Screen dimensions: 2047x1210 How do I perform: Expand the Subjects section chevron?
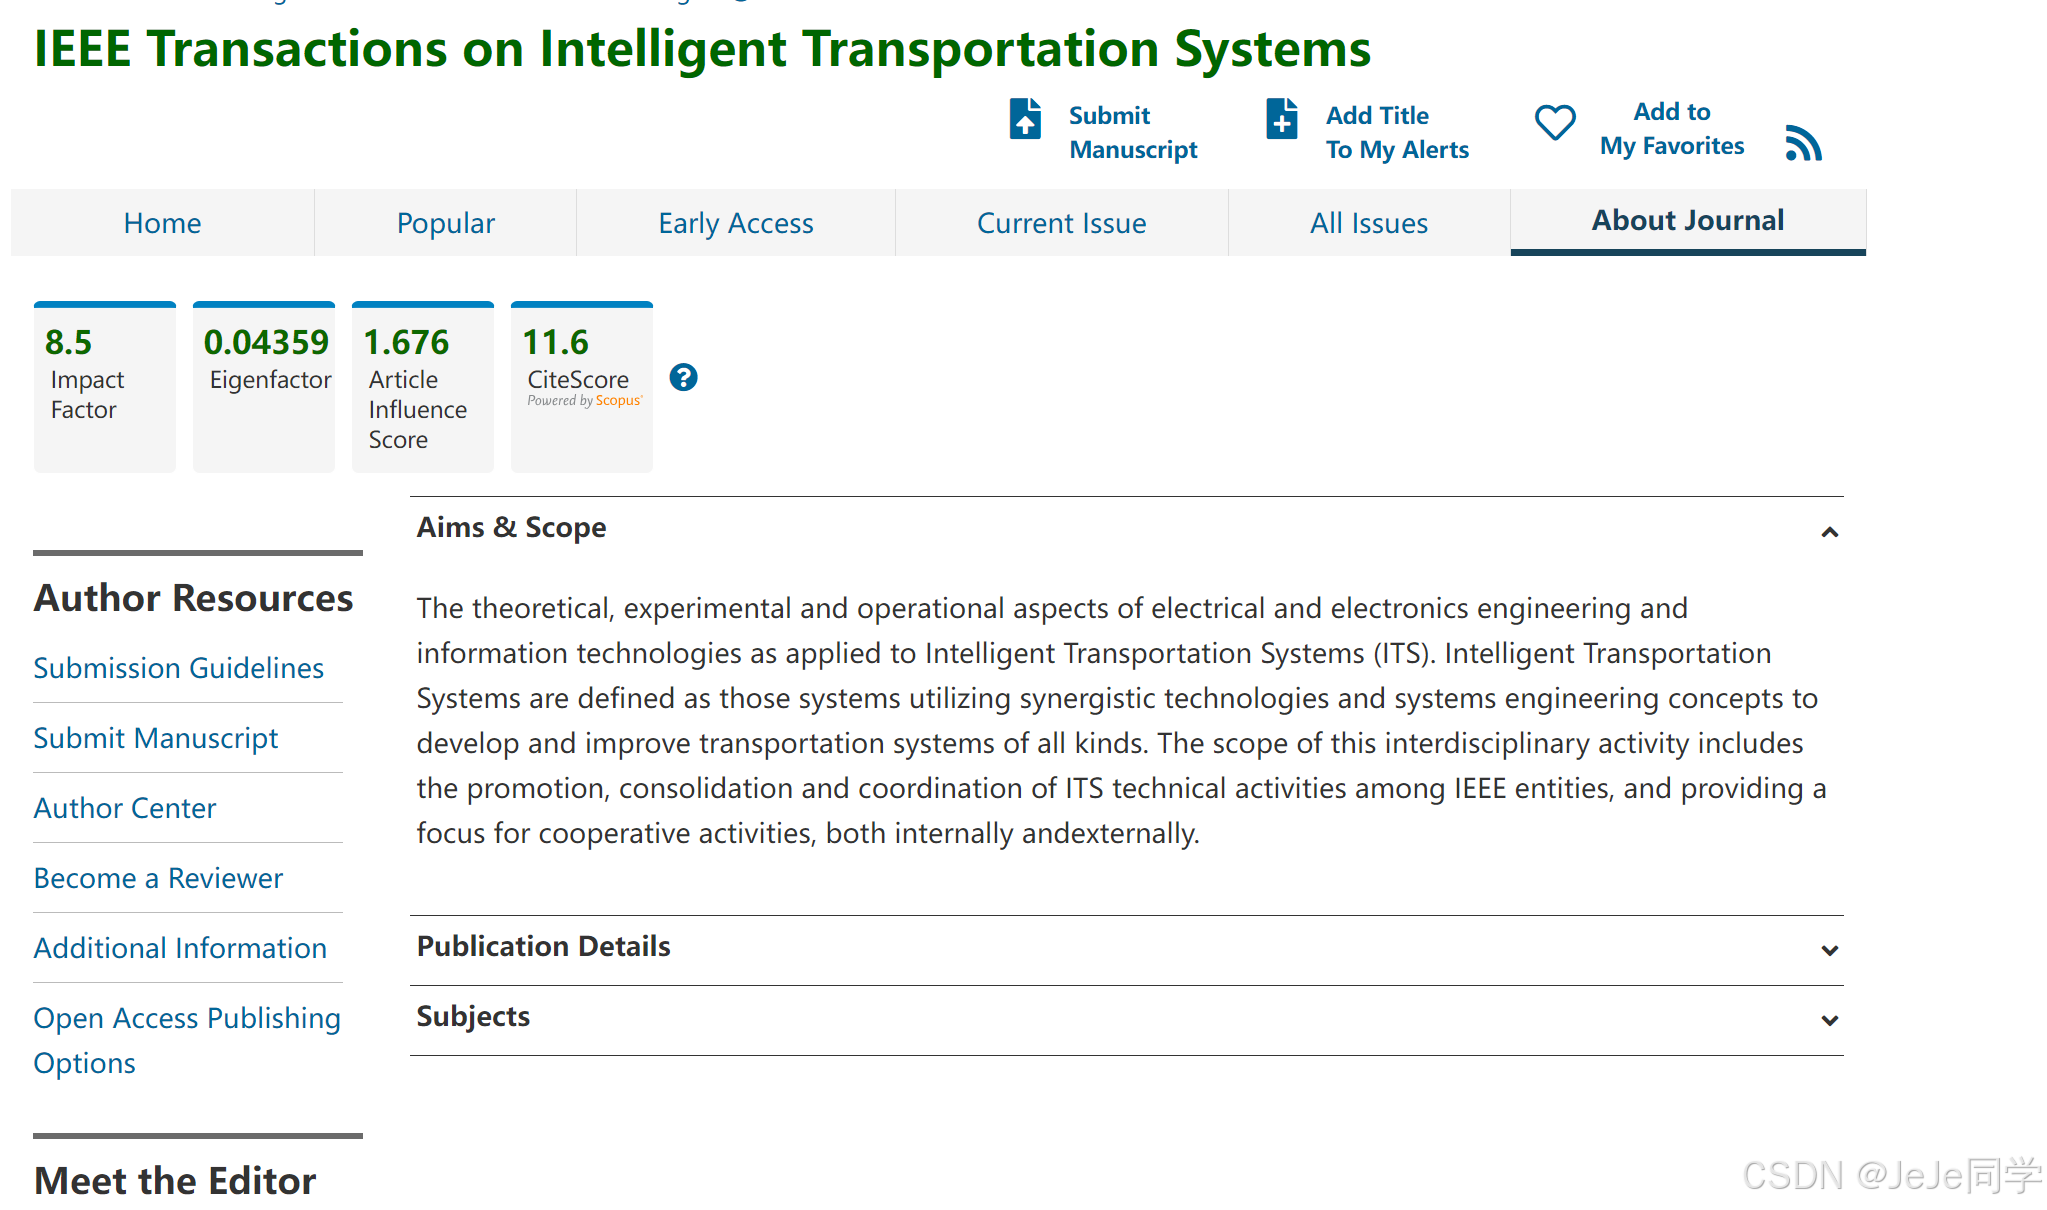[1829, 1020]
